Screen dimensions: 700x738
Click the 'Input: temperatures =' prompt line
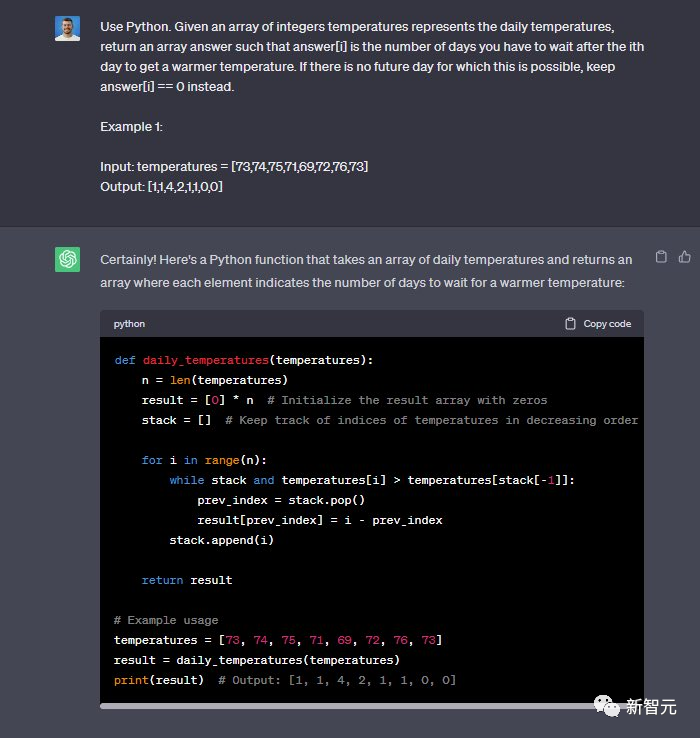(234, 167)
